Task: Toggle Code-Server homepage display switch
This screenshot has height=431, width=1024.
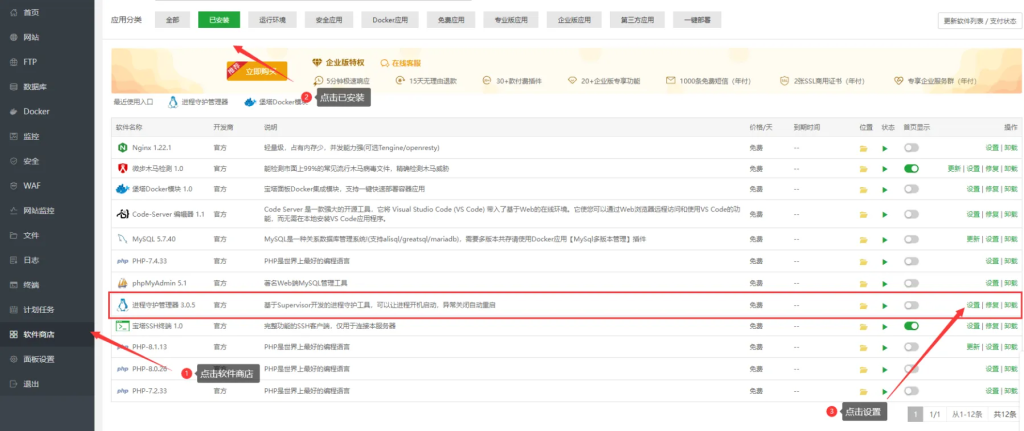Action: click(x=911, y=214)
